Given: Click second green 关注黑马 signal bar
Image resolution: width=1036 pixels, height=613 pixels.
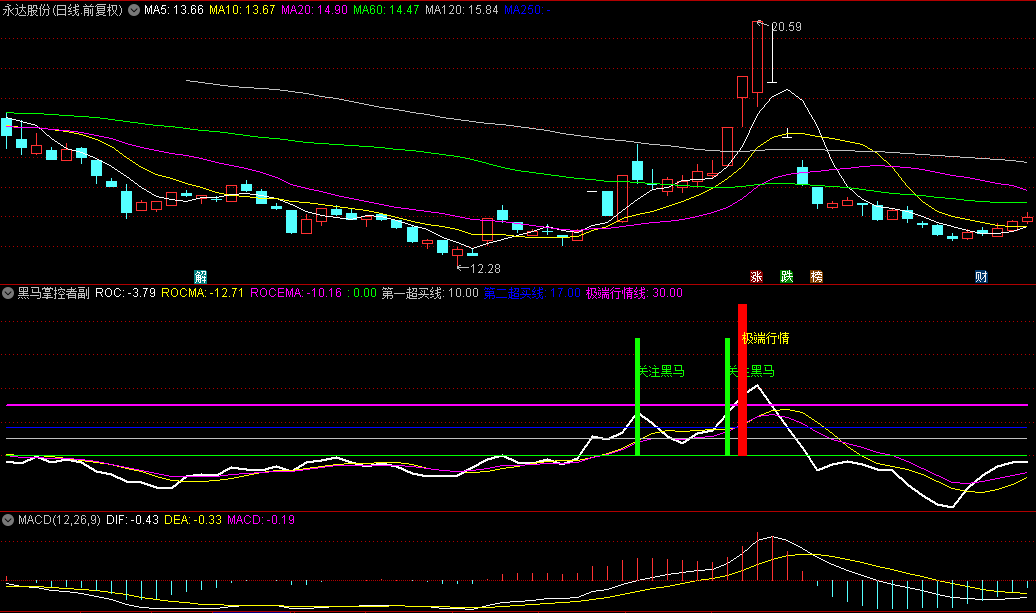Looking at the screenshot, I should [727, 400].
